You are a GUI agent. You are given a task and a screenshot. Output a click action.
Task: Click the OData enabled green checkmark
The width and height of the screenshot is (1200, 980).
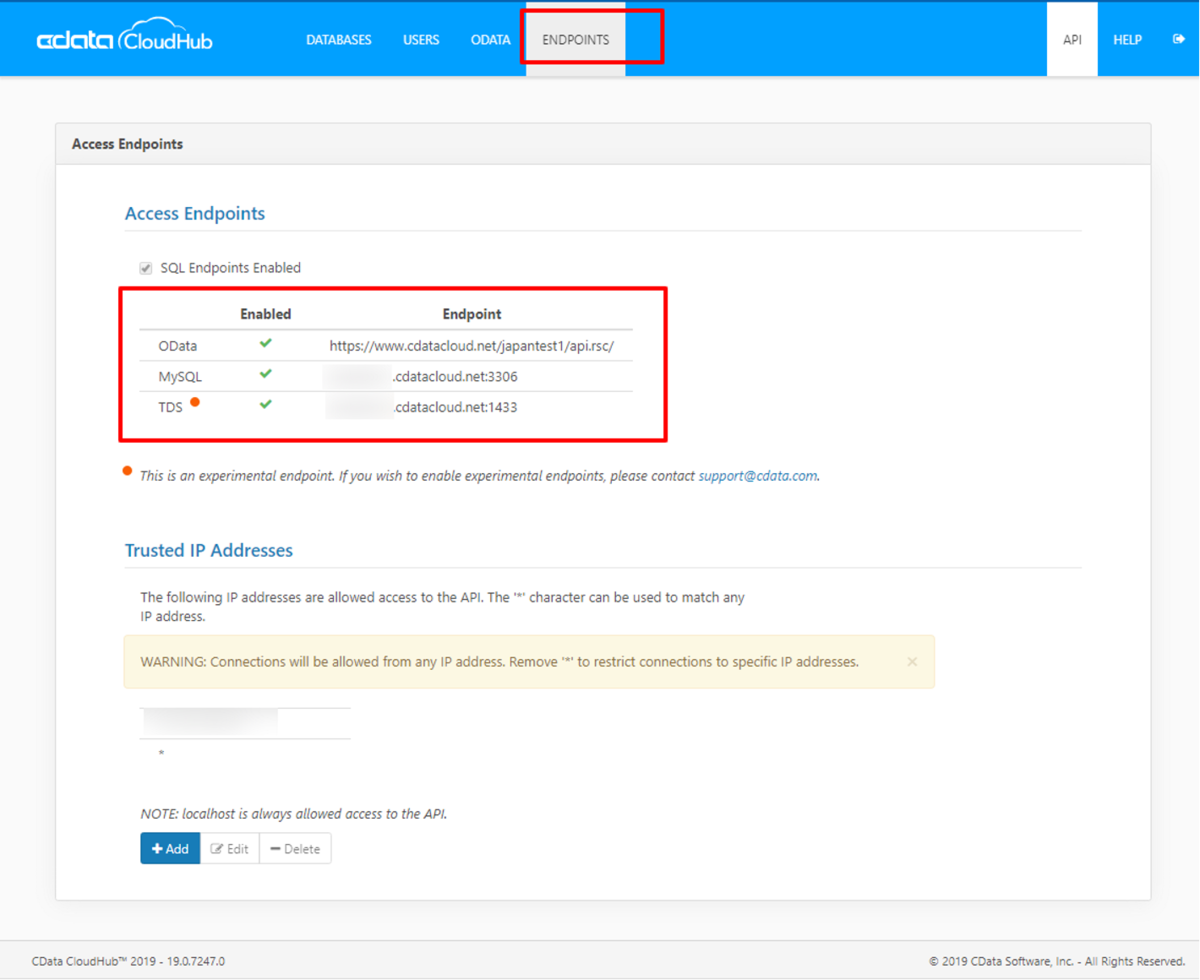tap(265, 343)
